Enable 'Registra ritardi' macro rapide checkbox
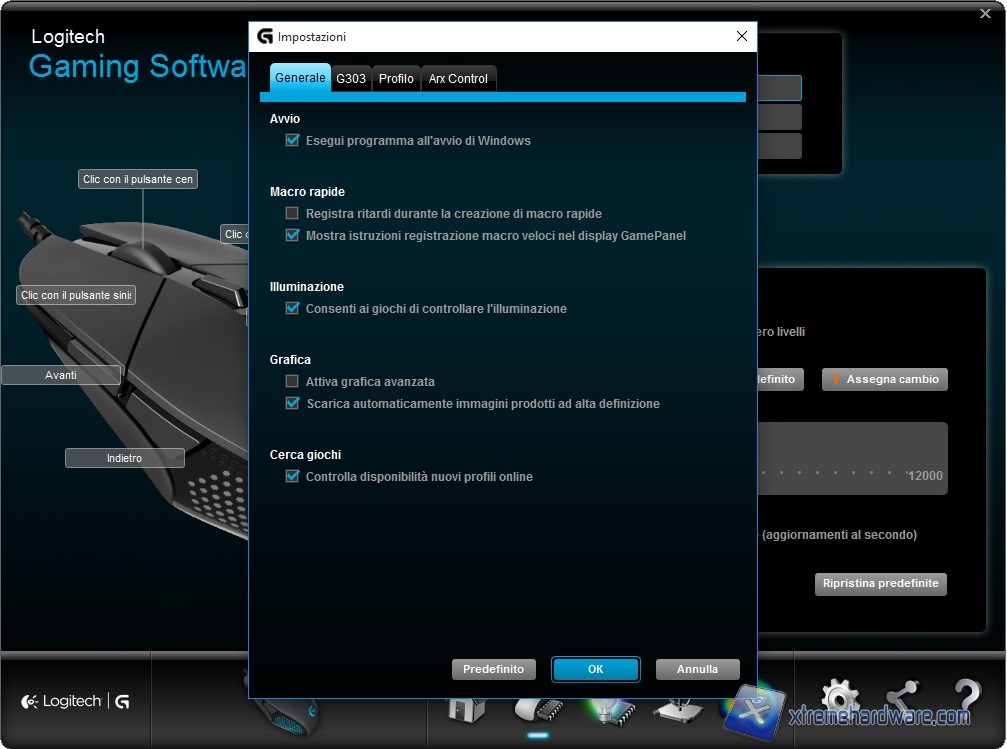 292,213
